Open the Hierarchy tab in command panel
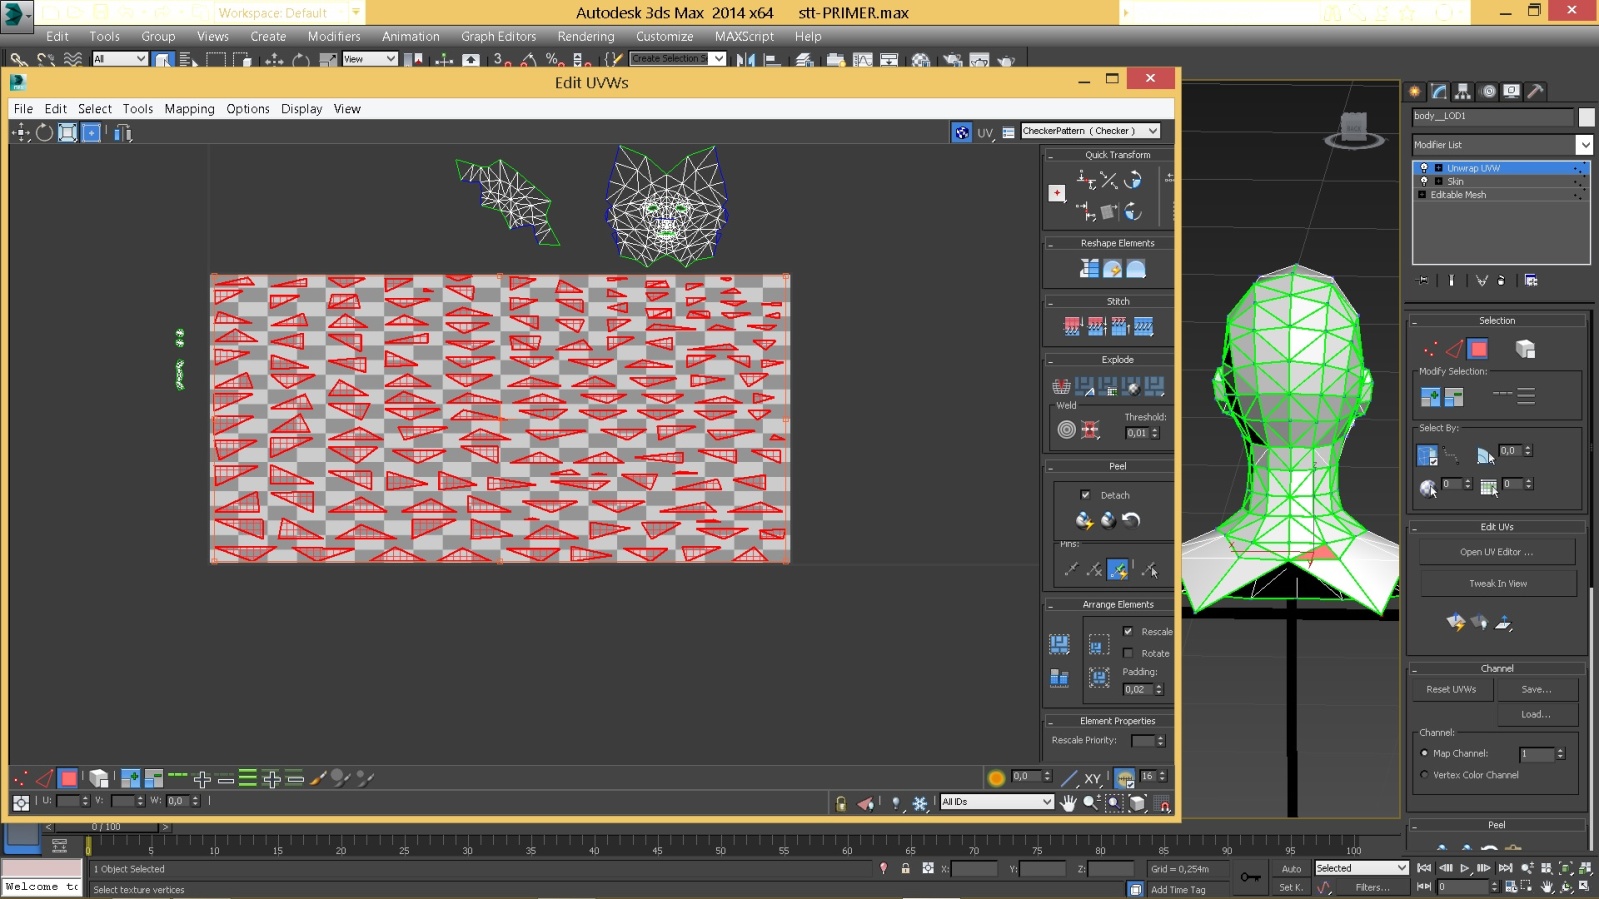This screenshot has height=899, width=1599. click(x=1463, y=91)
